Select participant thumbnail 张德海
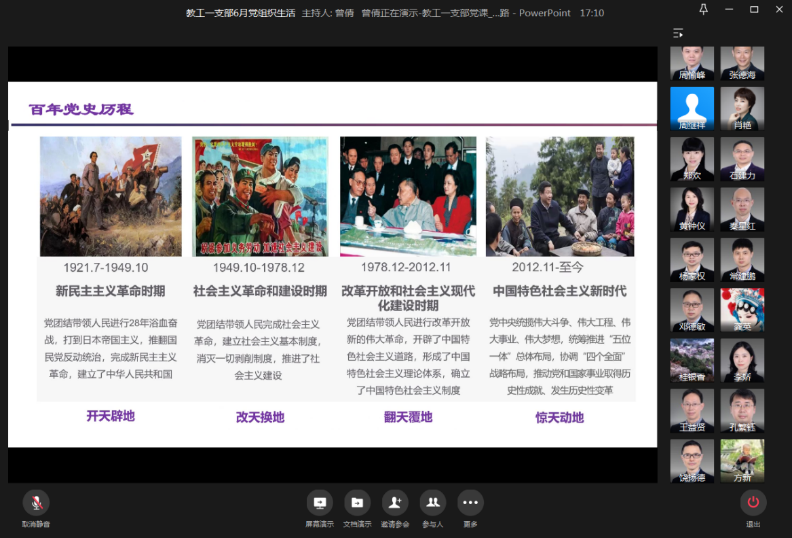The width and height of the screenshot is (792, 538). (x=742, y=61)
